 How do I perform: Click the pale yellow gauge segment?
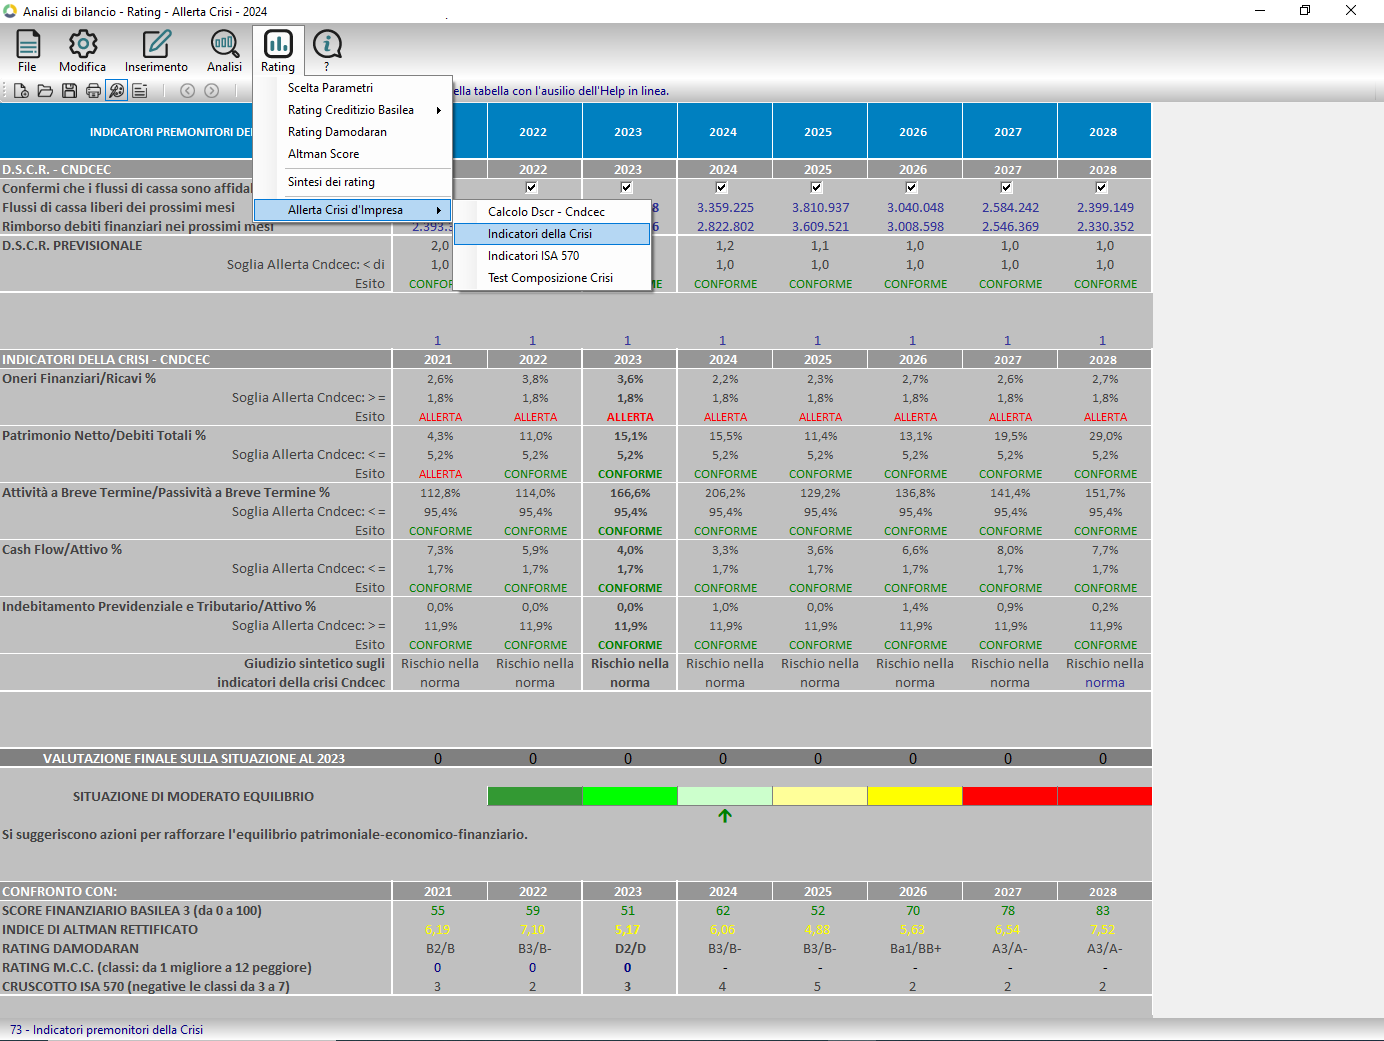820,796
